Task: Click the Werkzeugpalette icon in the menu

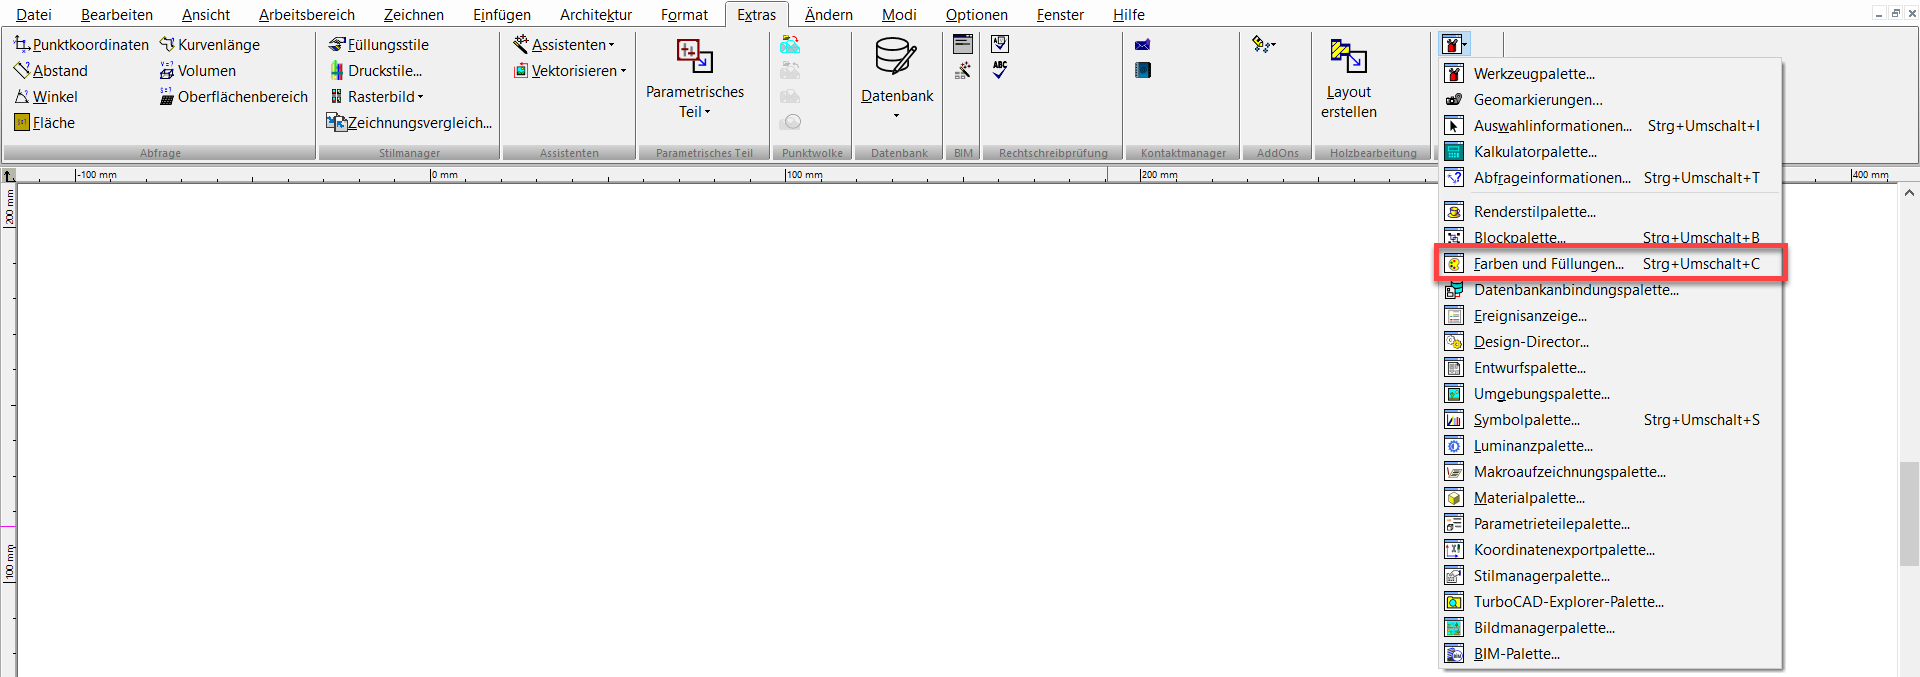Action: (x=1454, y=74)
